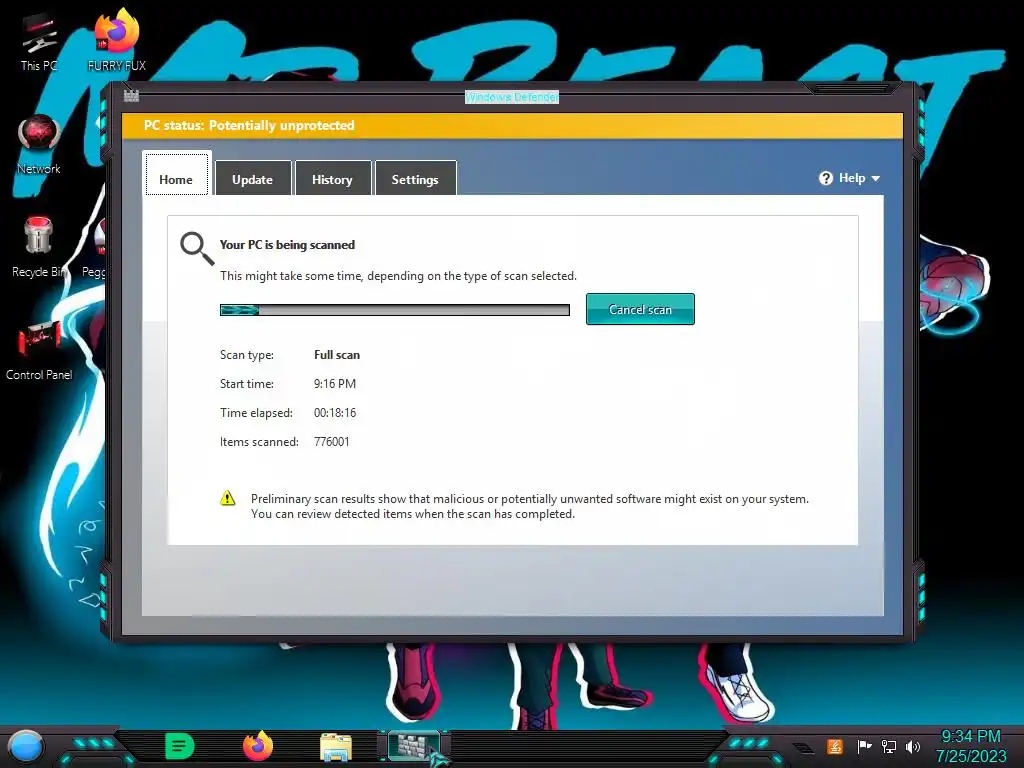The image size is (1024, 768).
Task: Expand the Help dropdown arrow
Action: (876, 178)
